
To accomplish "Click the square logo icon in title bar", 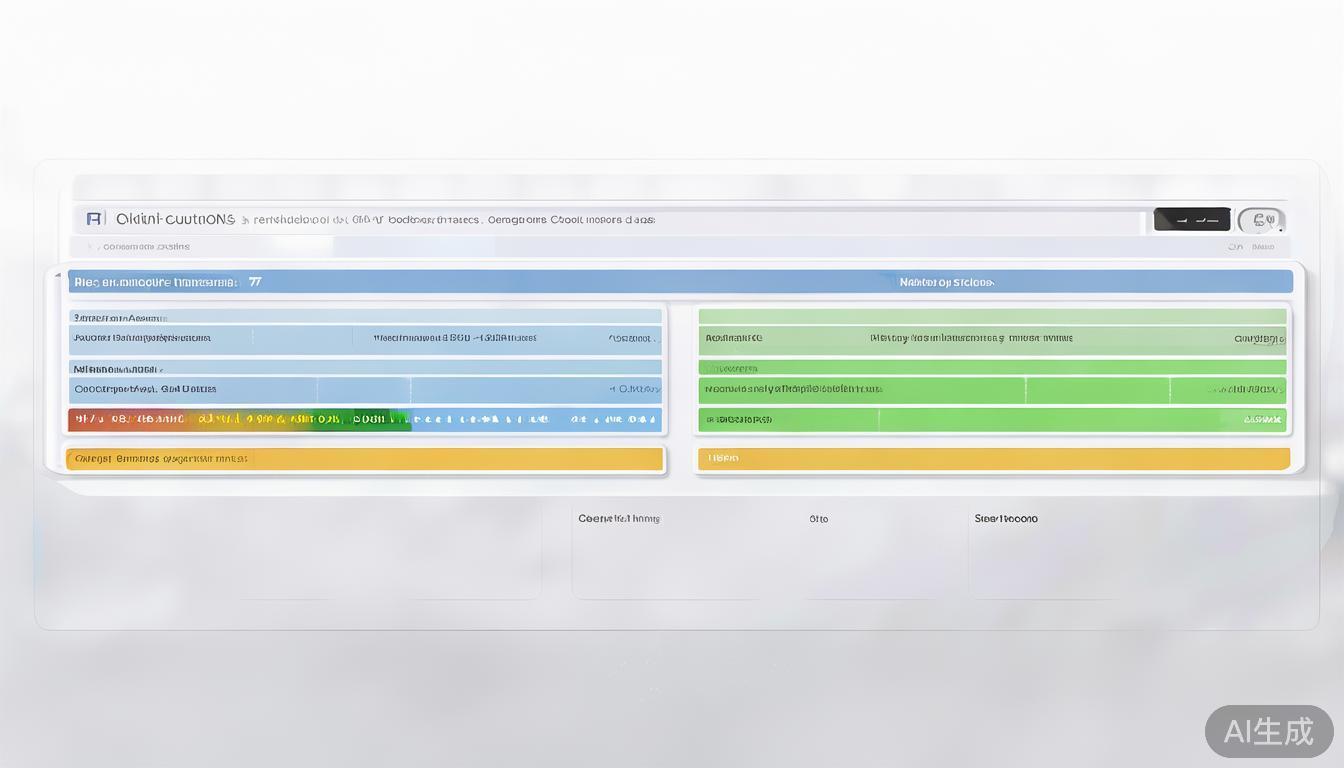I will point(94,219).
